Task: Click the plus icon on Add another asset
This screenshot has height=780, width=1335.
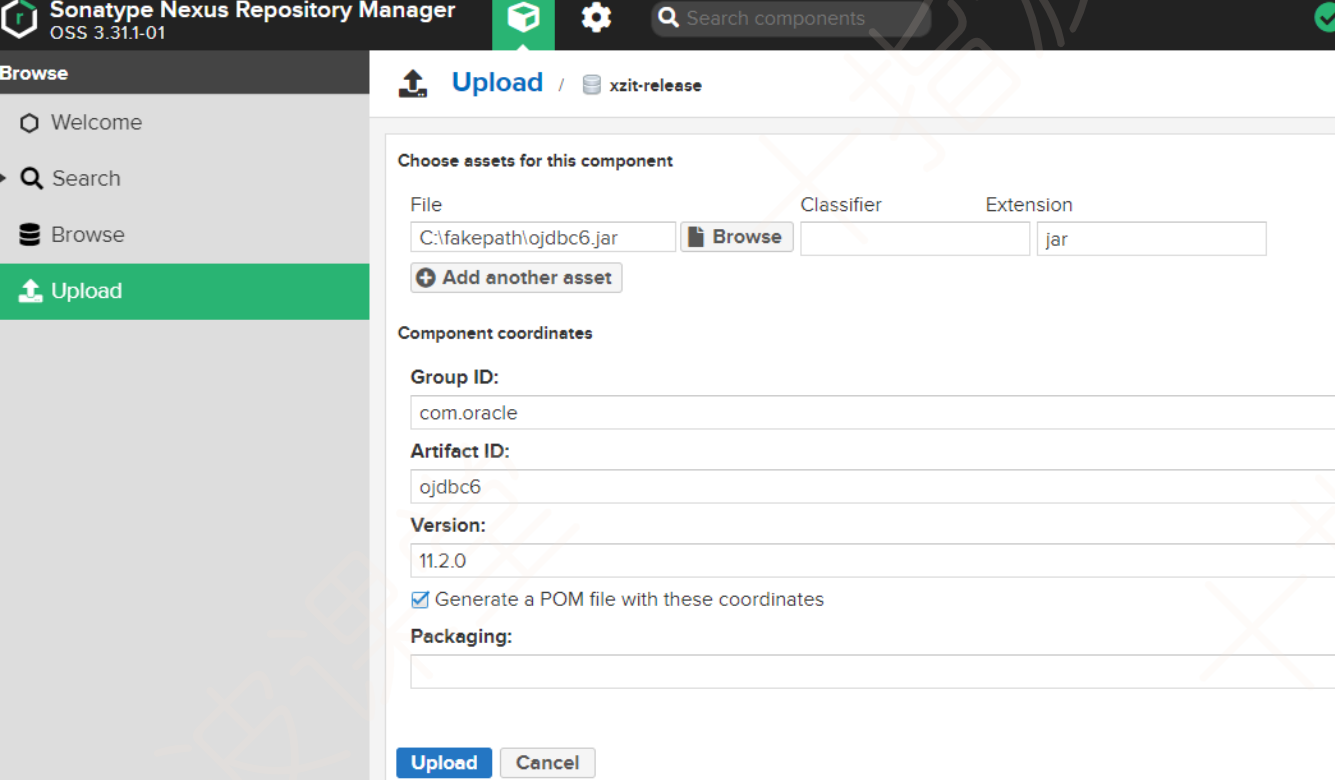Action: click(426, 278)
